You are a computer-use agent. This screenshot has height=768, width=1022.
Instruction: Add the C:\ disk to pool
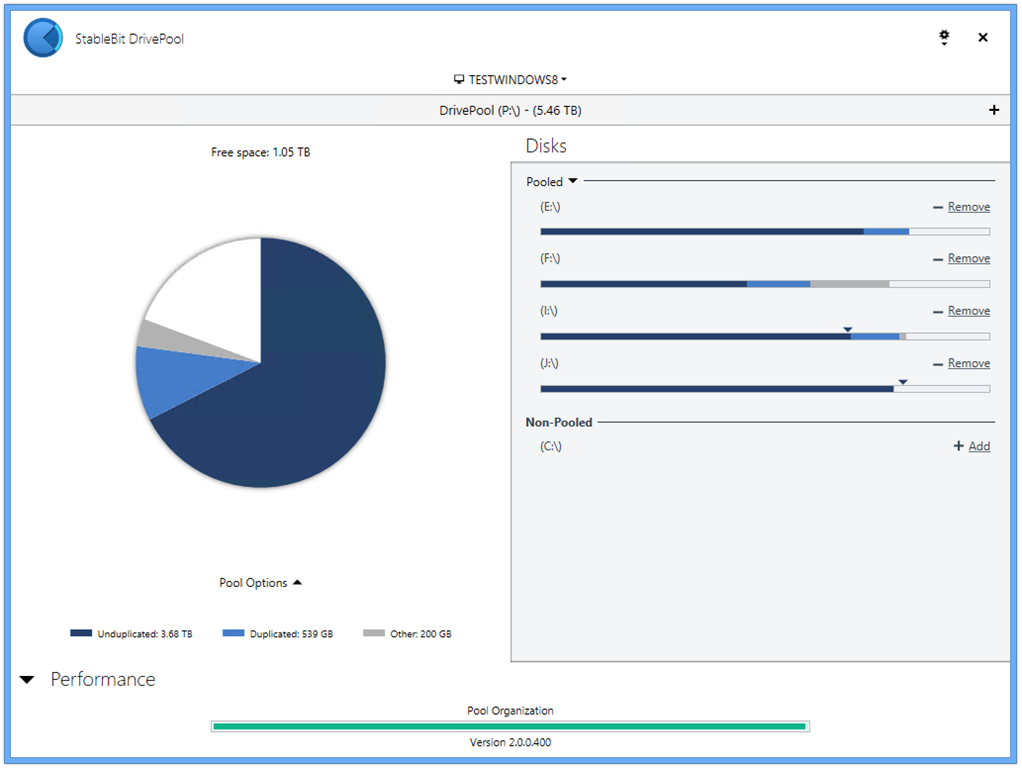[x=979, y=446]
